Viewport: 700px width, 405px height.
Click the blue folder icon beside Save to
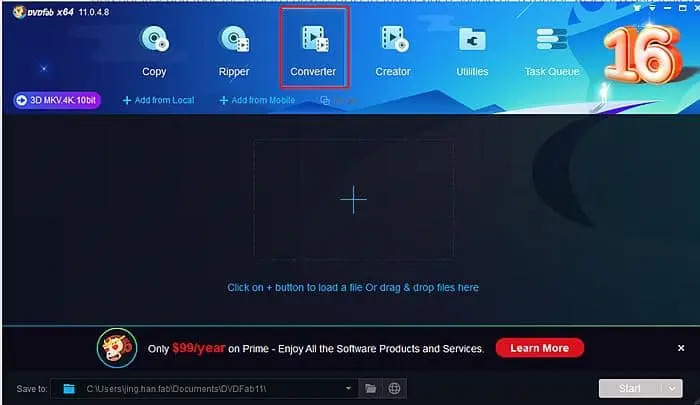[x=69, y=389]
